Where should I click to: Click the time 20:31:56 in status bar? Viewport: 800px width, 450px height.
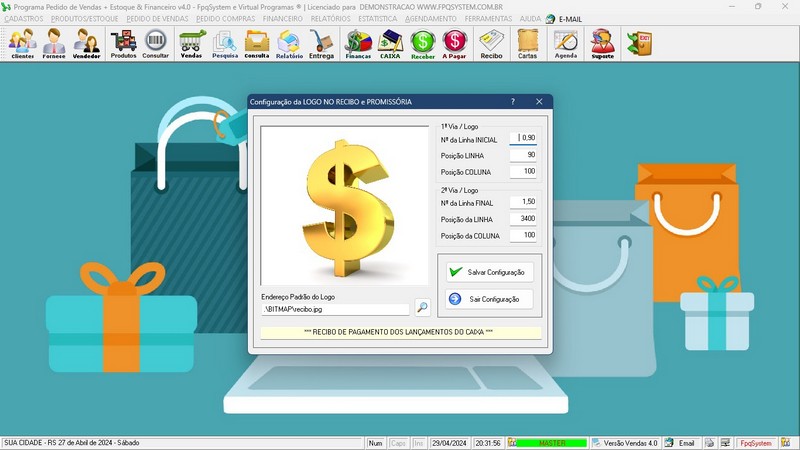tap(488, 443)
